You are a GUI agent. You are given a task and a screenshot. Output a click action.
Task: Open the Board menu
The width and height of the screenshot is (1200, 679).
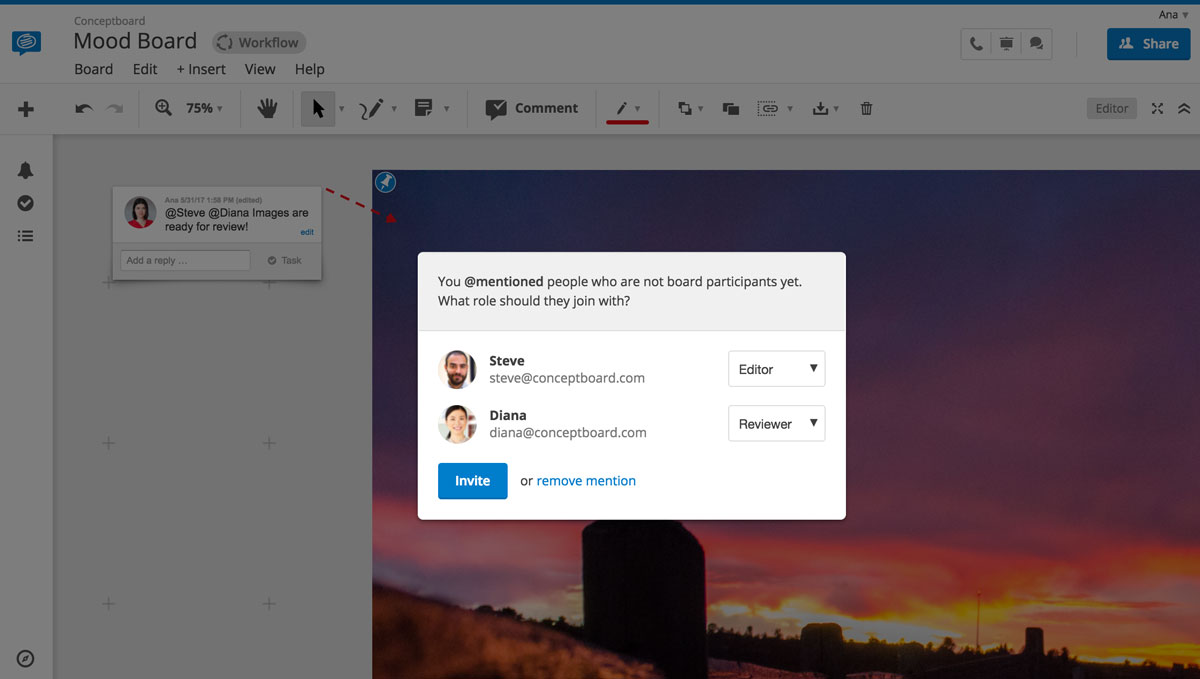point(93,69)
